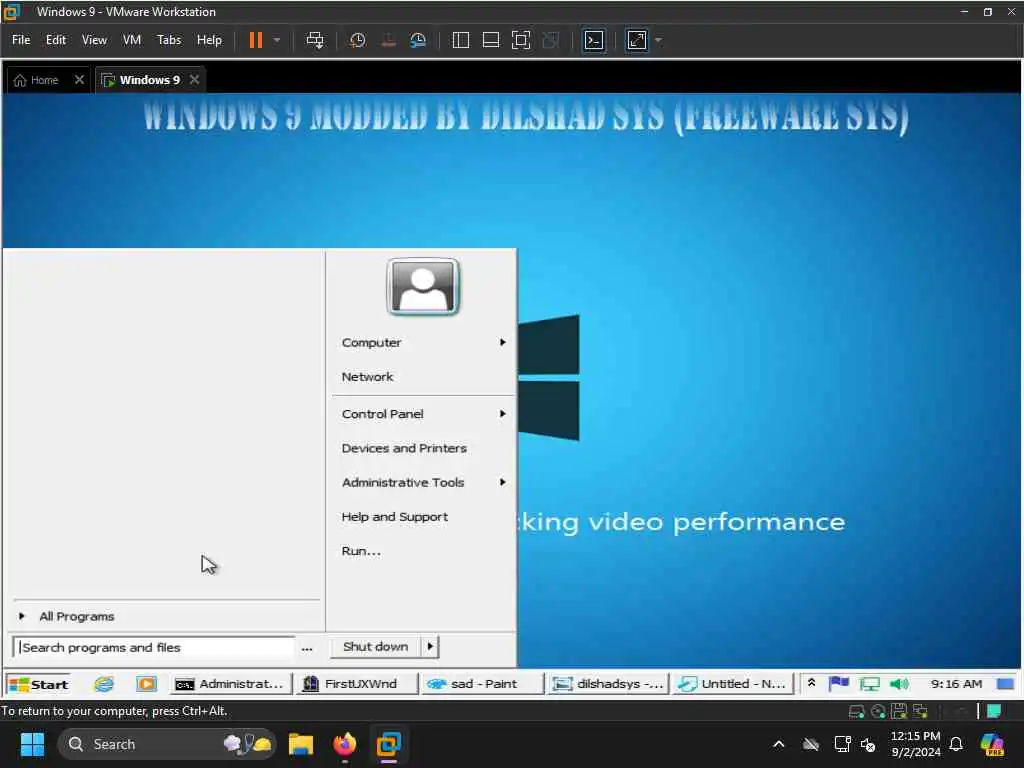This screenshot has height=768, width=1024.
Task: Click Send Ctrl+Alt+Del toolbar icon
Action: pos(315,40)
